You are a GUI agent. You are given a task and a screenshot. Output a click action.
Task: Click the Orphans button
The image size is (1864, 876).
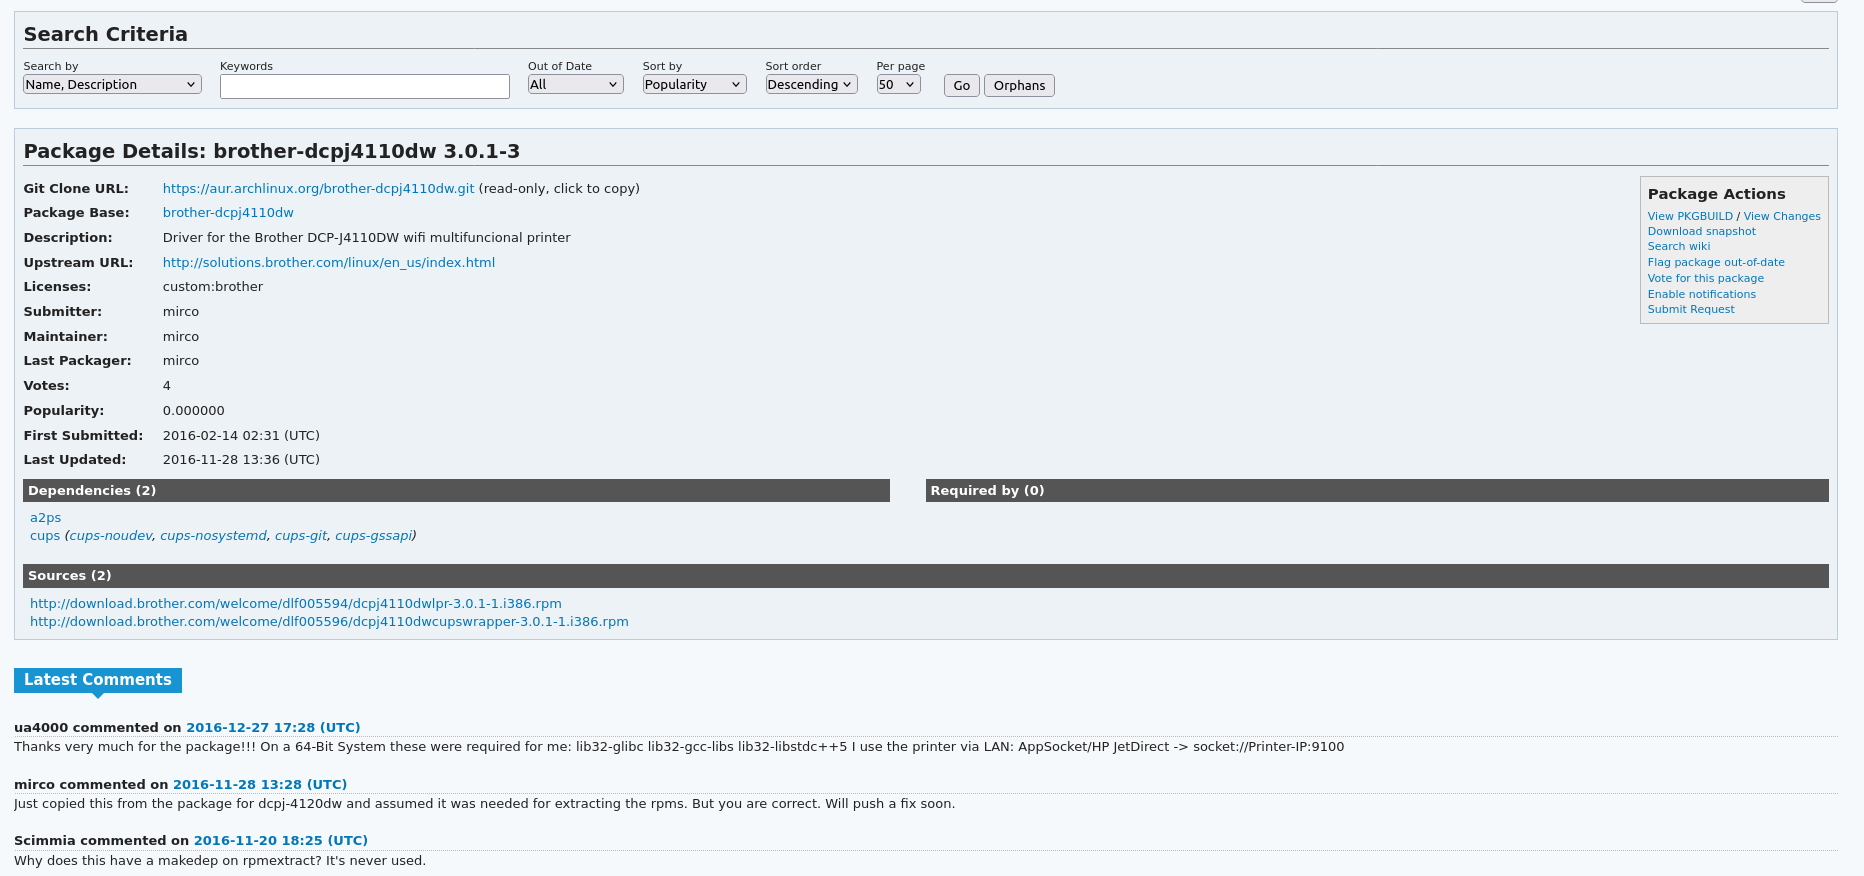pos(1019,86)
